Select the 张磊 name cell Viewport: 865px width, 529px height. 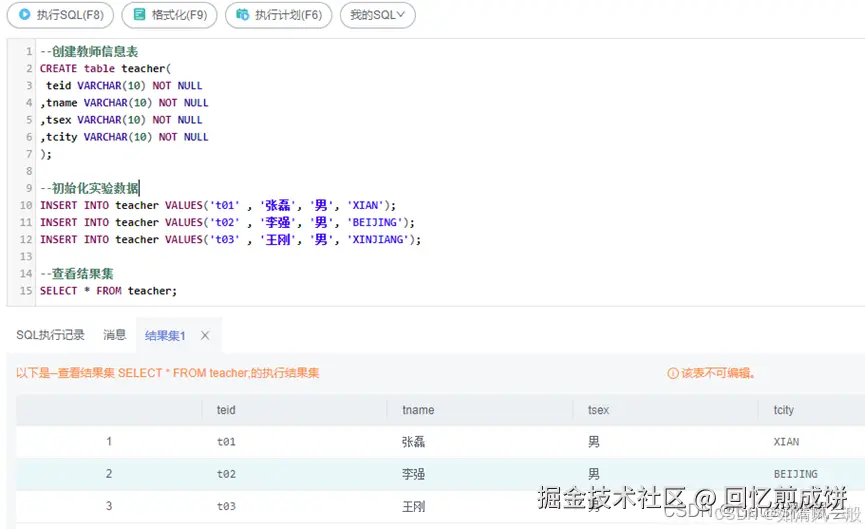[413, 442]
